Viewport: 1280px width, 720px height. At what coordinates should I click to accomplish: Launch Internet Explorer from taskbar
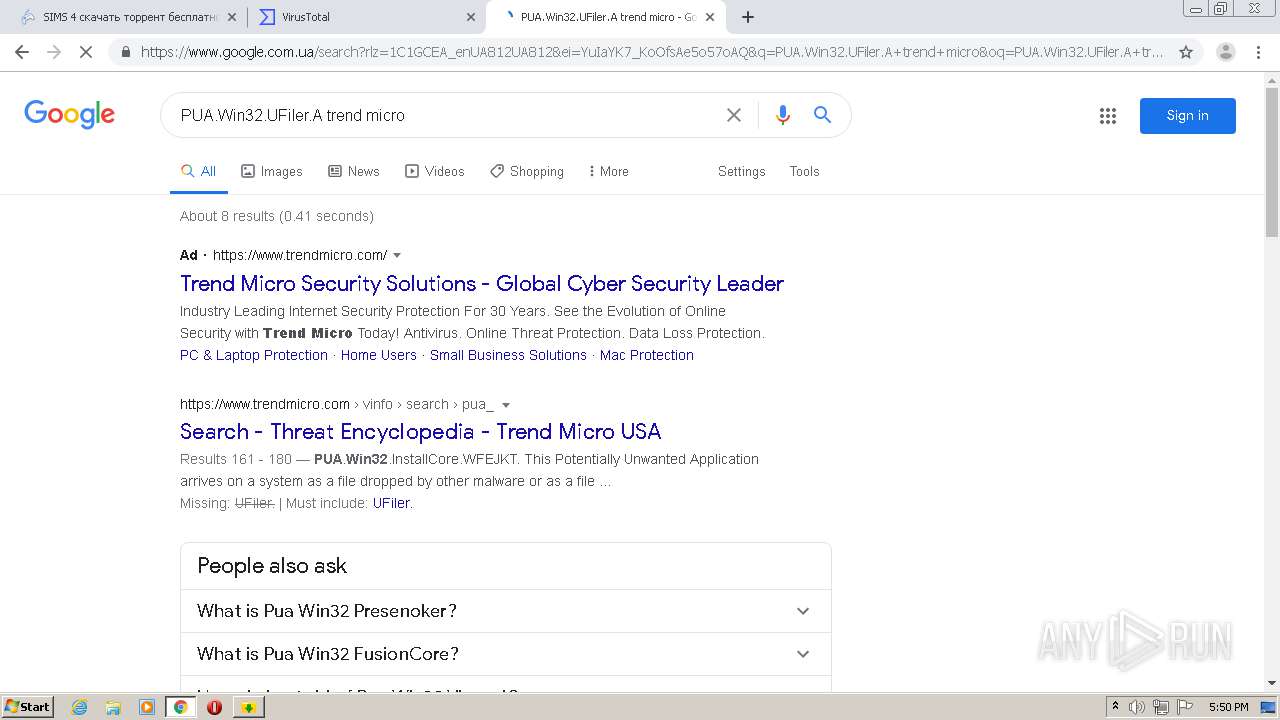click(x=79, y=707)
